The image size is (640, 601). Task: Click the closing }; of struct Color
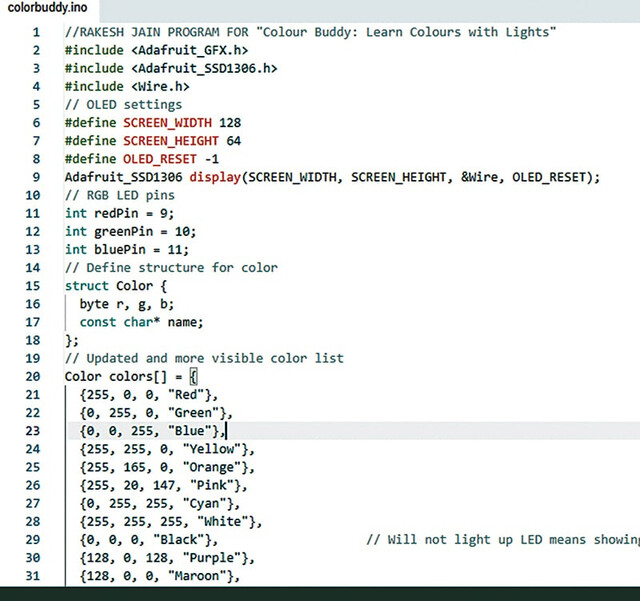(x=72, y=340)
